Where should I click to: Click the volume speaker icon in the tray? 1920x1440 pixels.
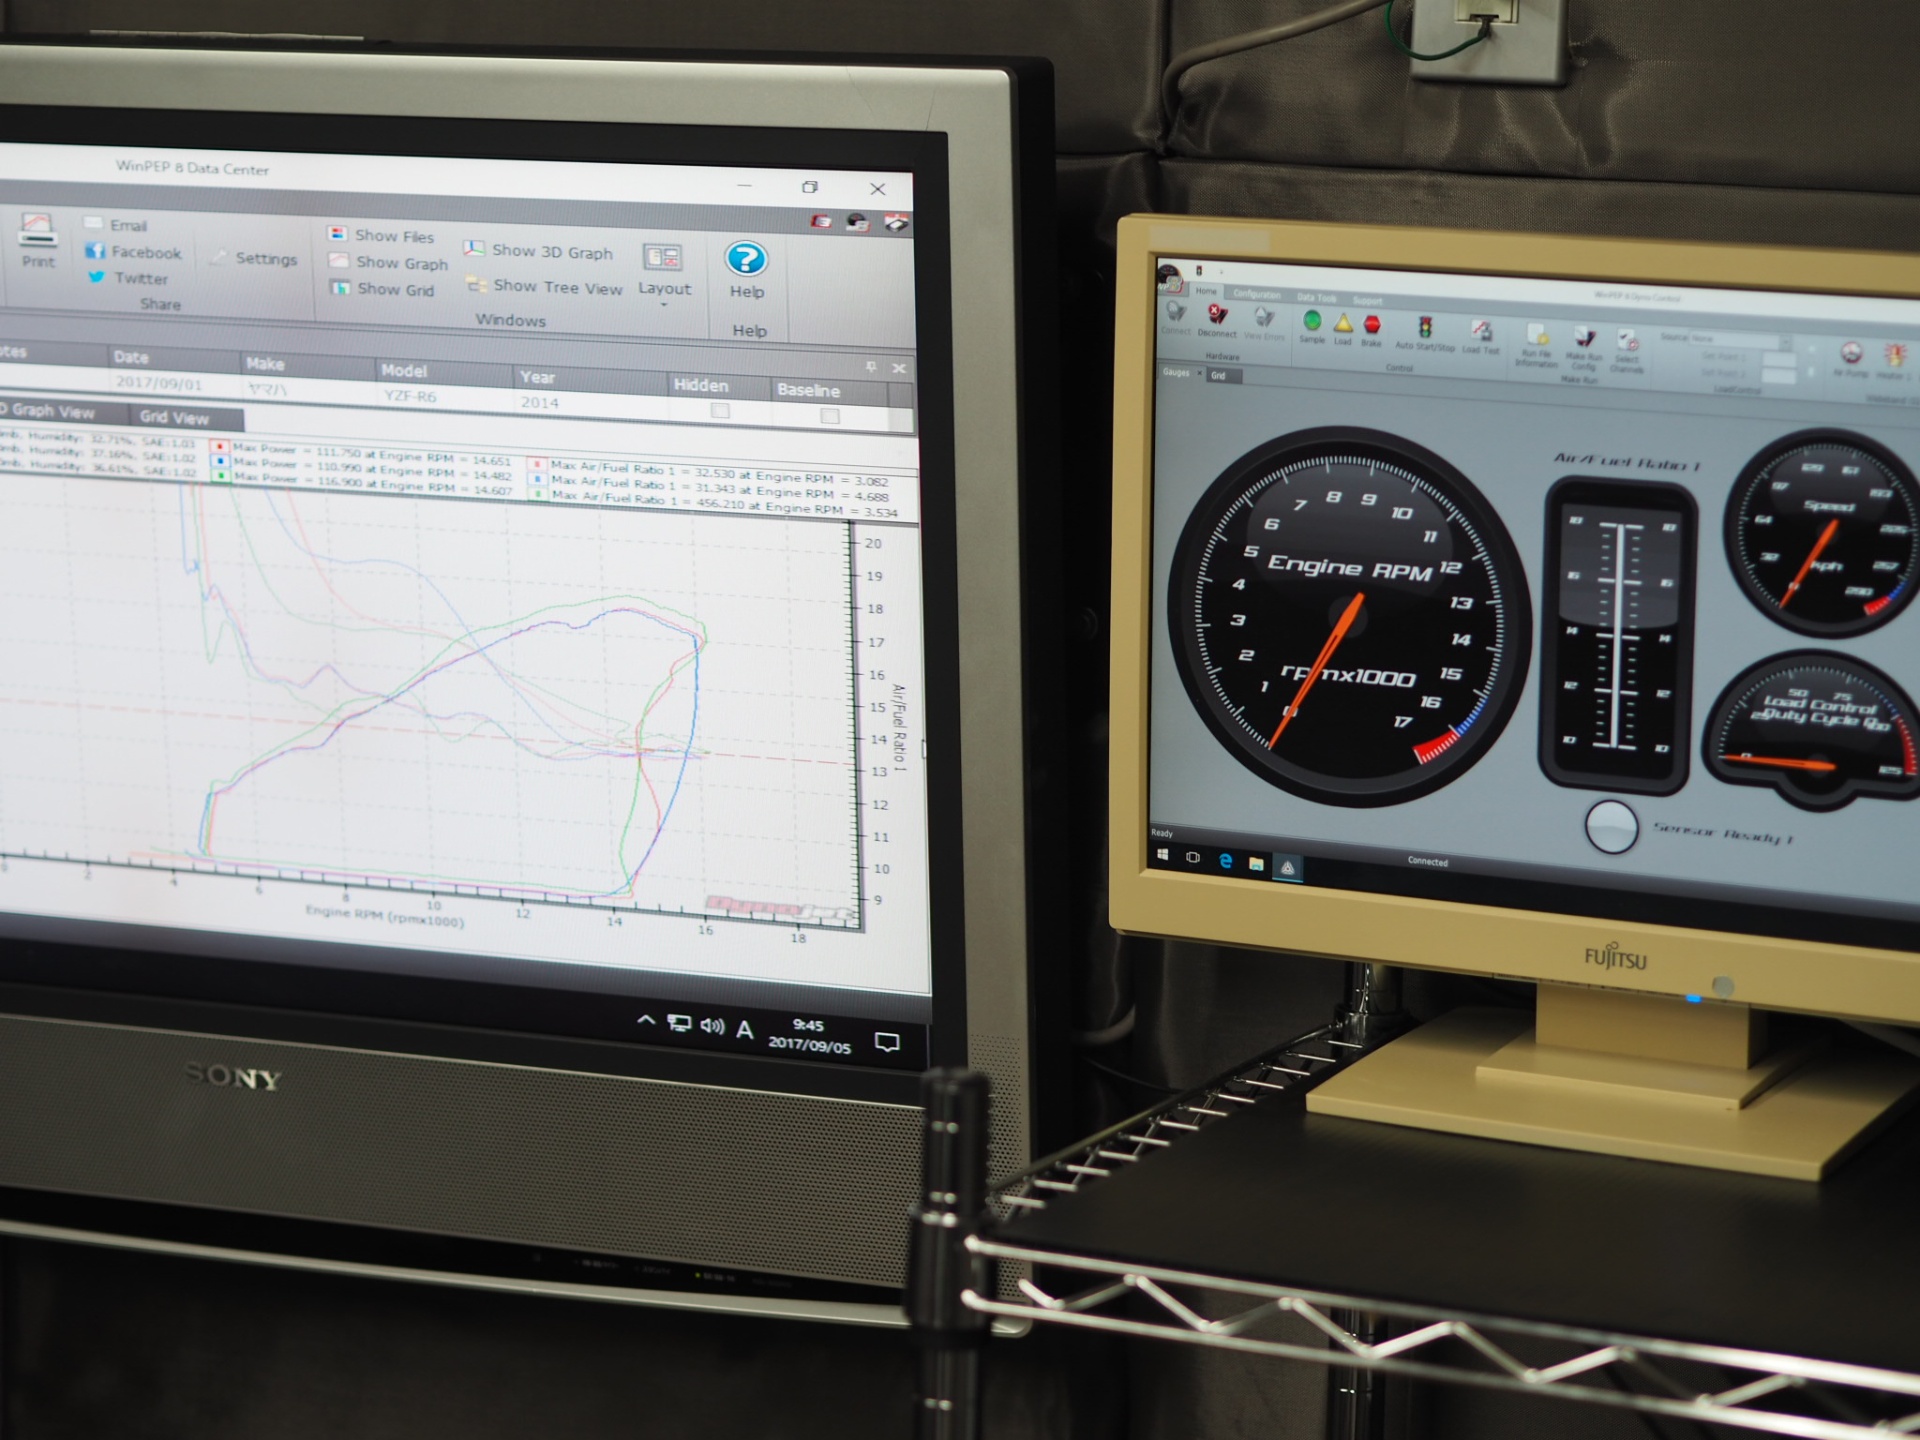tap(712, 1026)
